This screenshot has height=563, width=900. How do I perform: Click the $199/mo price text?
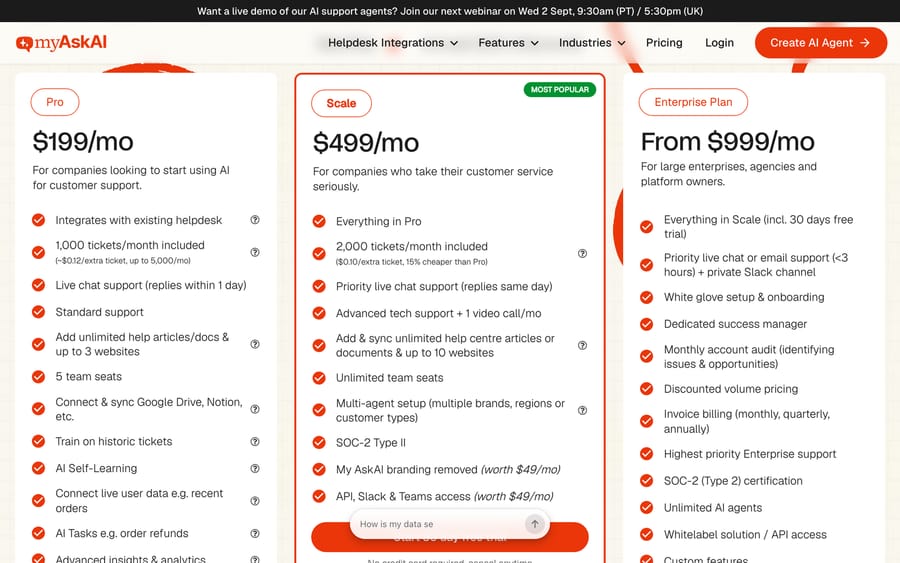pyautogui.click(x=83, y=142)
